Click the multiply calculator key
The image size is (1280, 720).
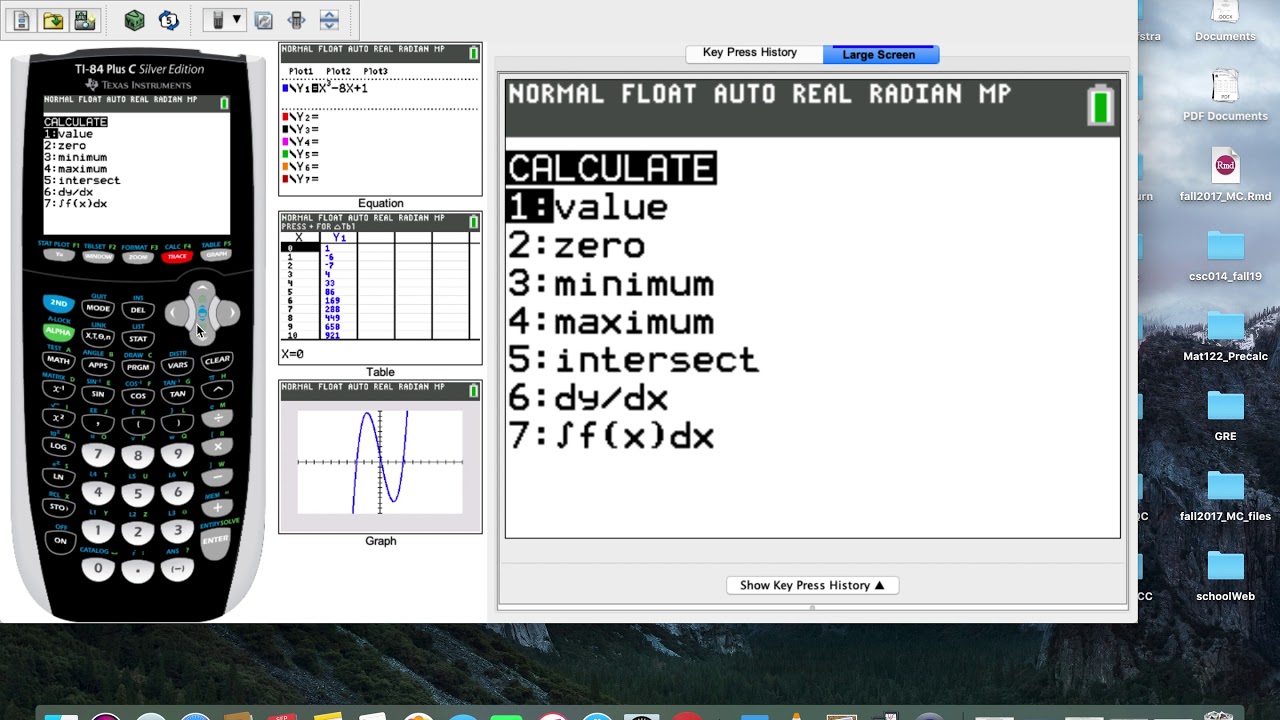click(217, 446)
